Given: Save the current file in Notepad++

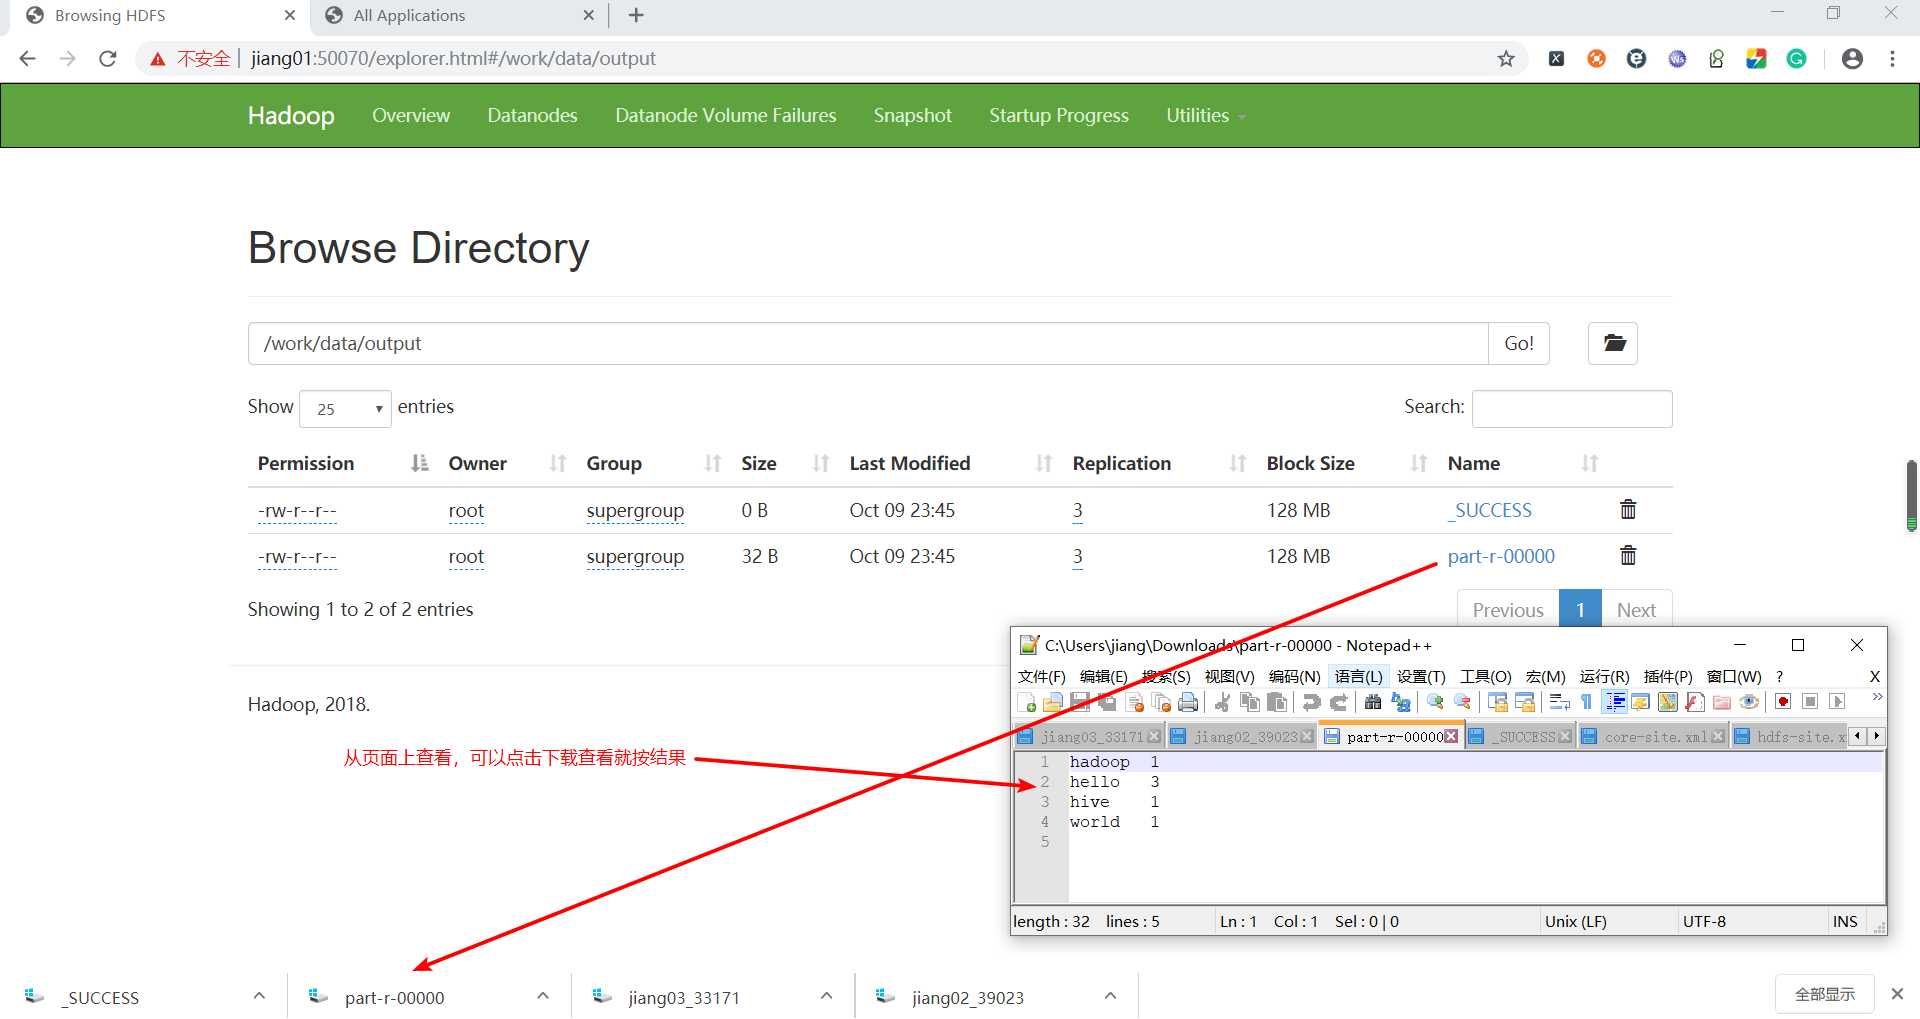Looking at the screenshot, I should point(1080,702).
